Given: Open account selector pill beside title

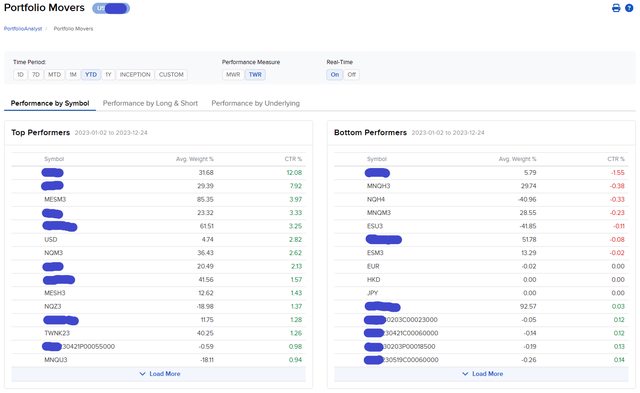Looking at the screenshot, I should pyautogui.click(x=111, y=8).
